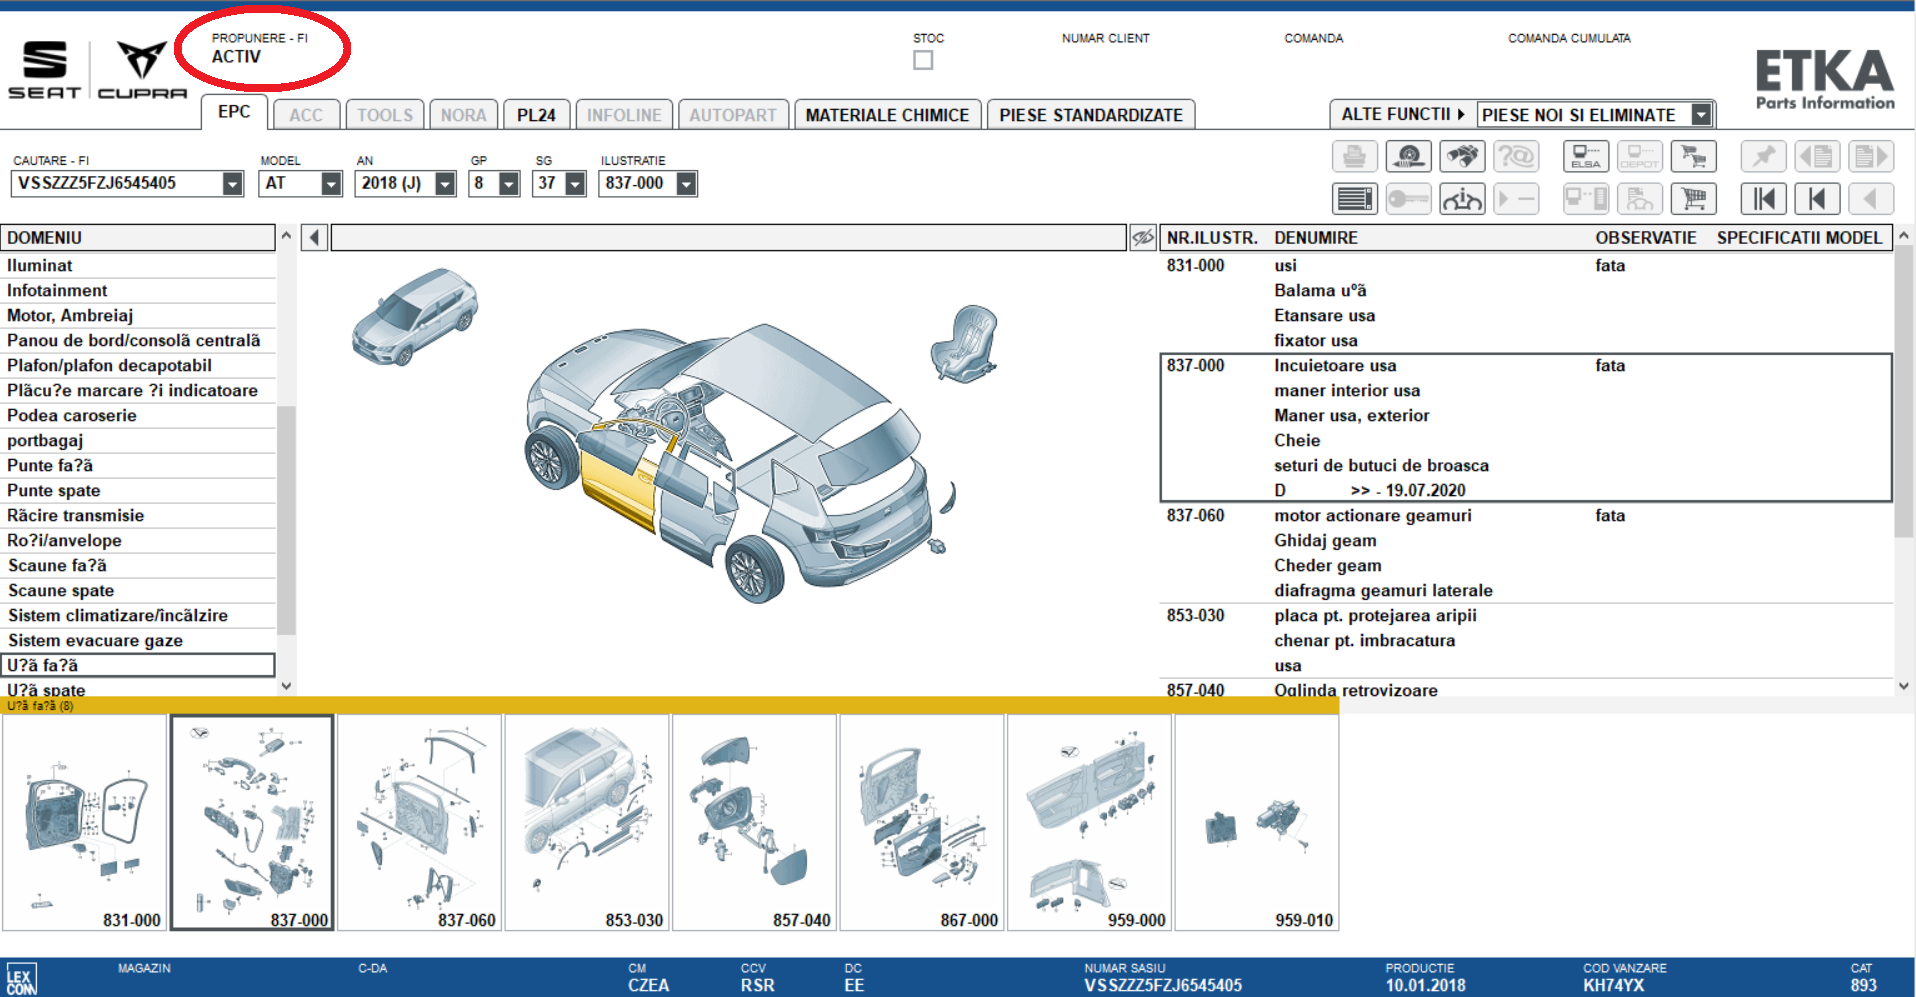Open the GP dropdown arrow
Viewport: 1916px width, 997px height.
(x=509, y=184)
